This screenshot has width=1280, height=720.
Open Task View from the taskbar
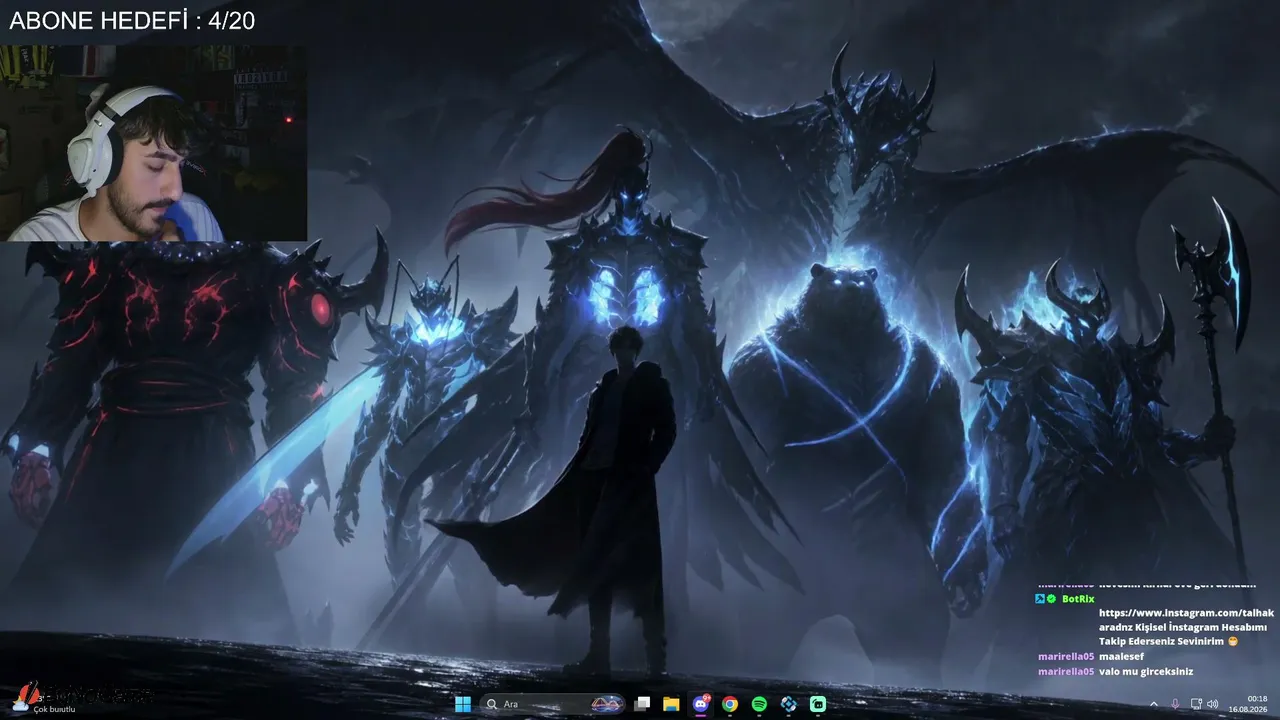[643, 704]
